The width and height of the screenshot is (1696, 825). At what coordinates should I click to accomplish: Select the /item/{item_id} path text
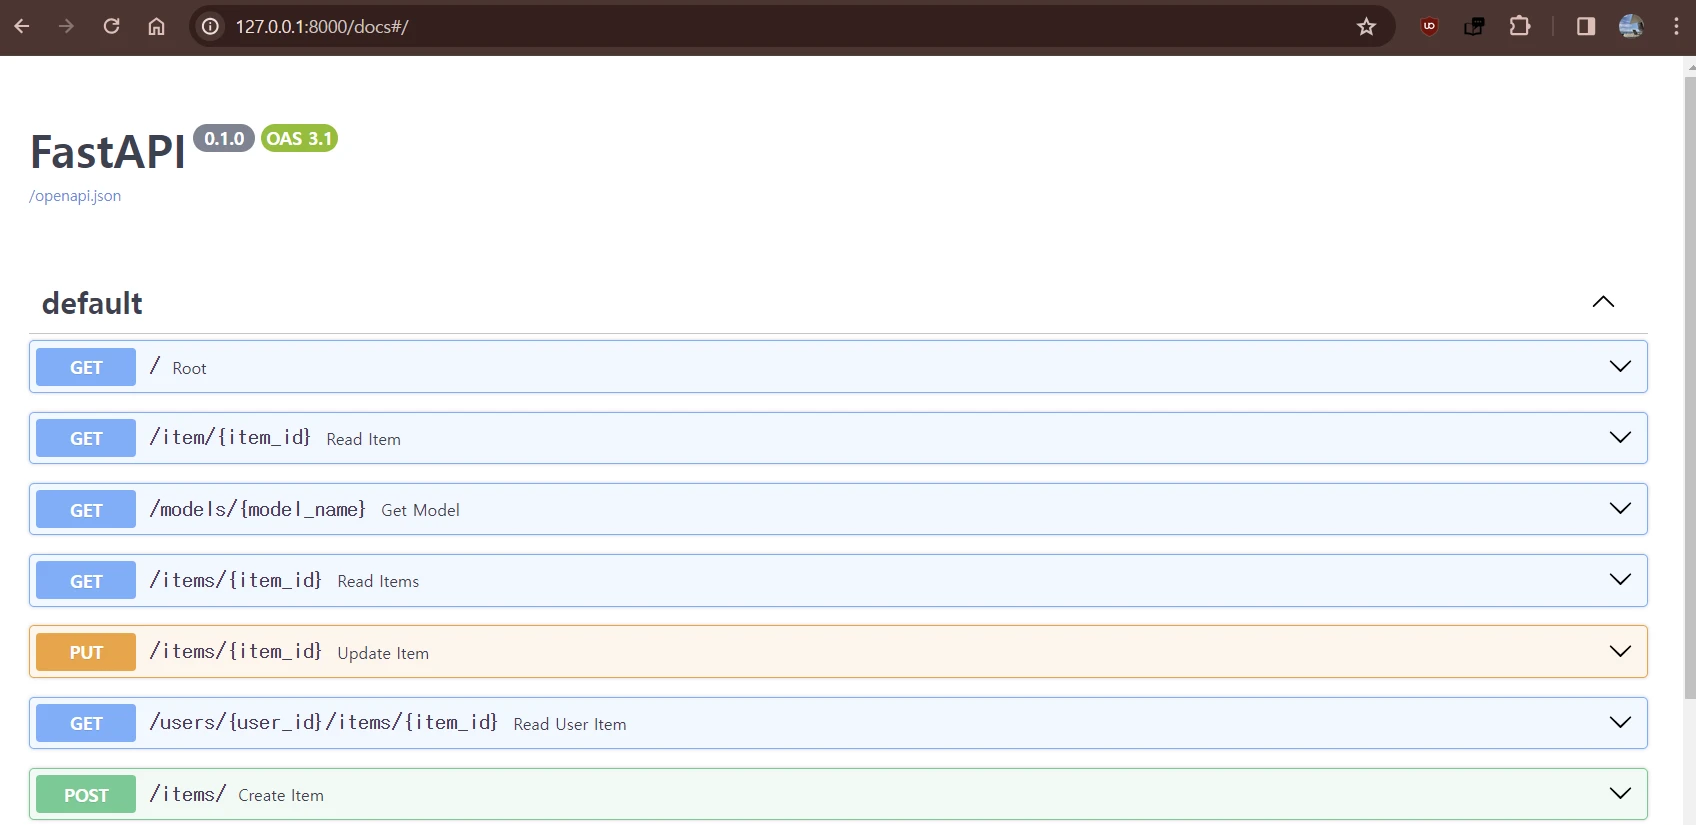(230, 437)
